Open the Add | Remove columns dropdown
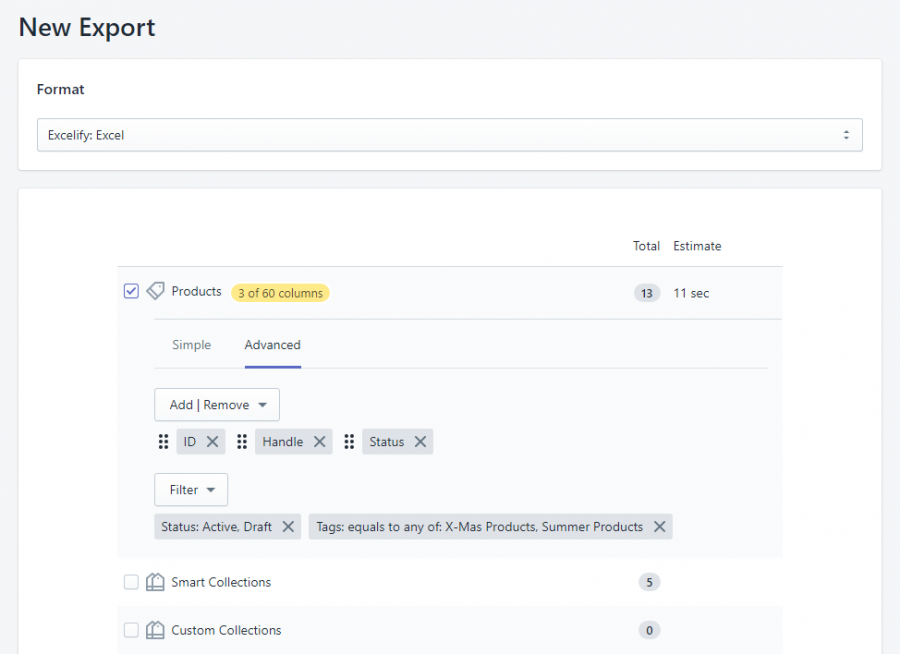Screen dimensions: 900x654 [x=216, y=405]
